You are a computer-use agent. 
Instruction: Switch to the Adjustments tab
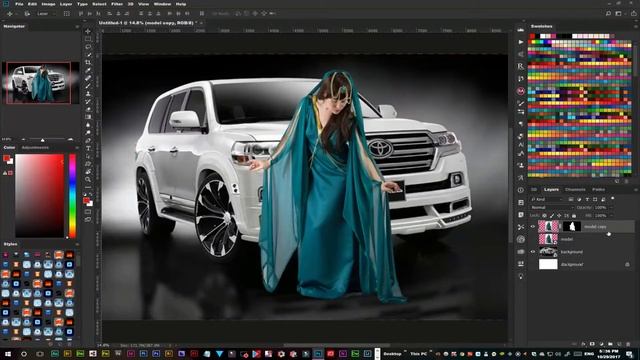[x=35, y=148]
